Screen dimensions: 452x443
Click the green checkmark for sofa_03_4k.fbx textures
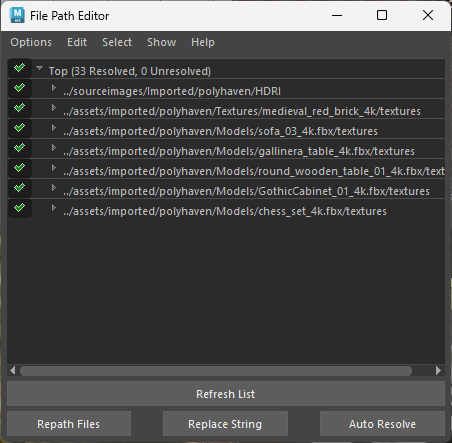pyautogui.click(x=20, y=128)
